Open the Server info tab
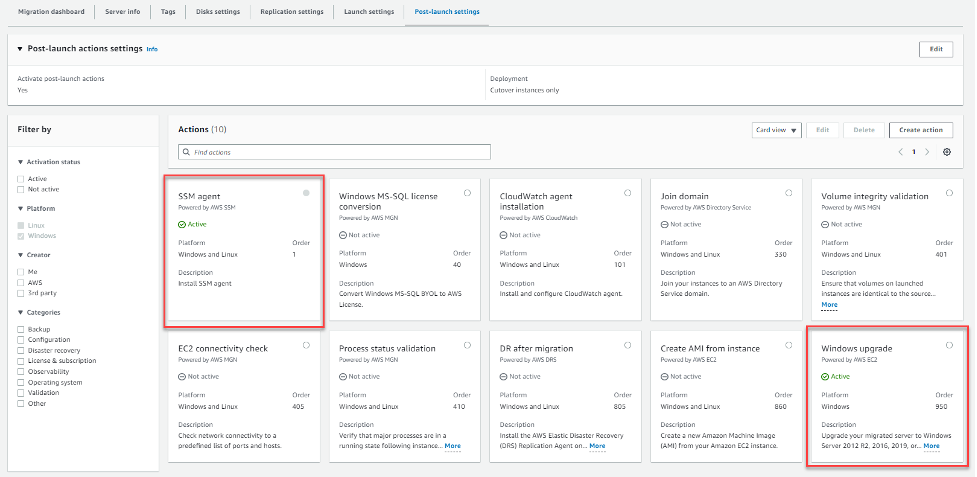Screen dimensions: 977x477 122,12
